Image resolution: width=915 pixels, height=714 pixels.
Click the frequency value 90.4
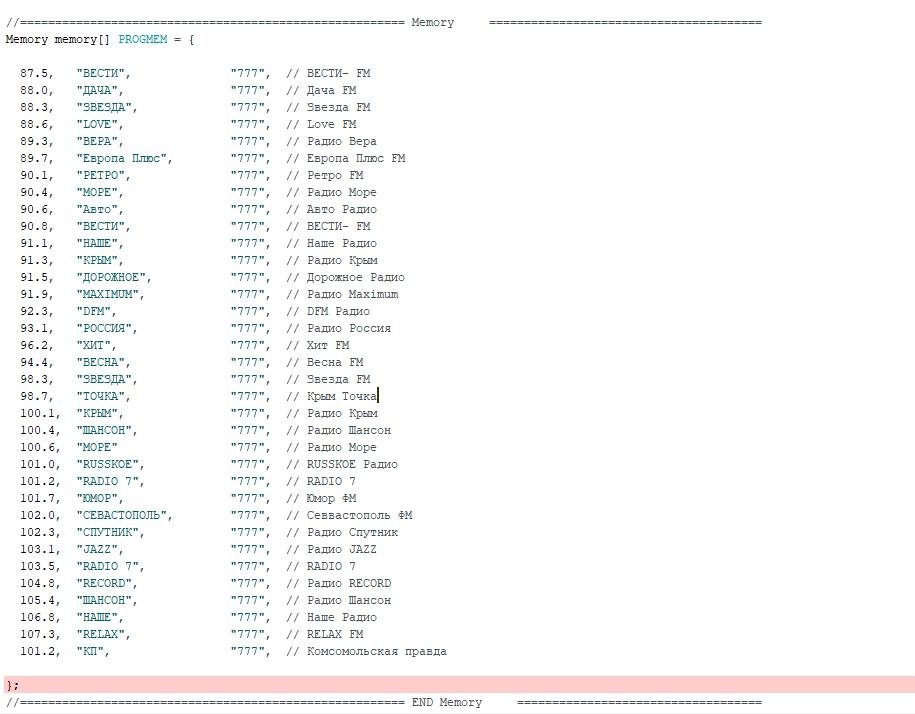(x=36, y=192)
